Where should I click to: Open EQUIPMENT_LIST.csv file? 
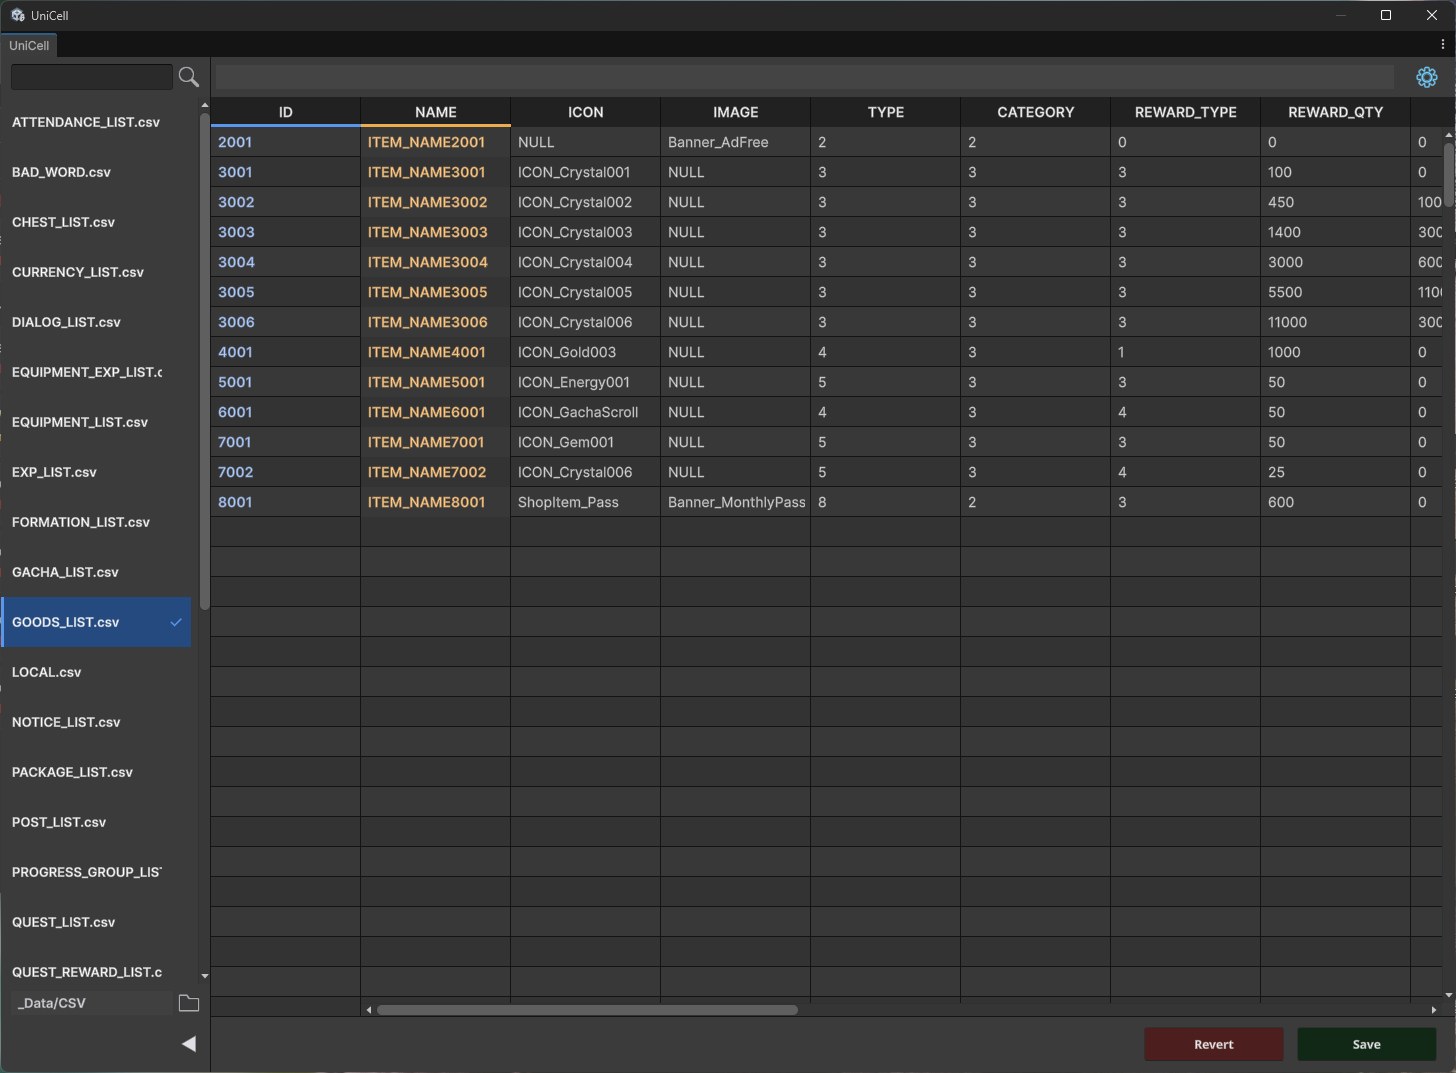(96, 422)
